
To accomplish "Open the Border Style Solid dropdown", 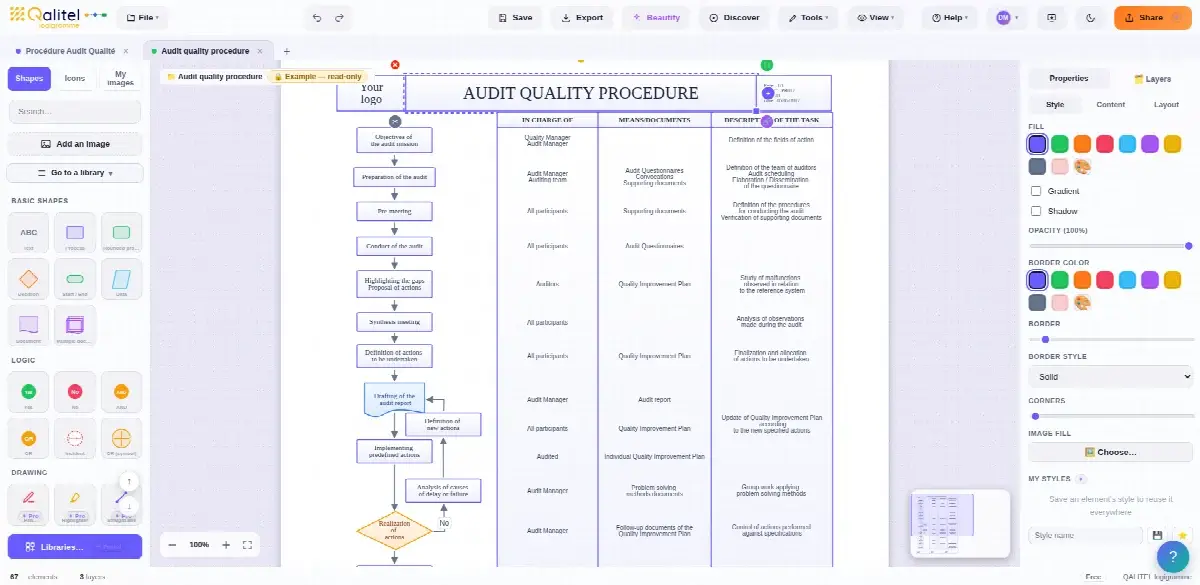I will 1111,377.
